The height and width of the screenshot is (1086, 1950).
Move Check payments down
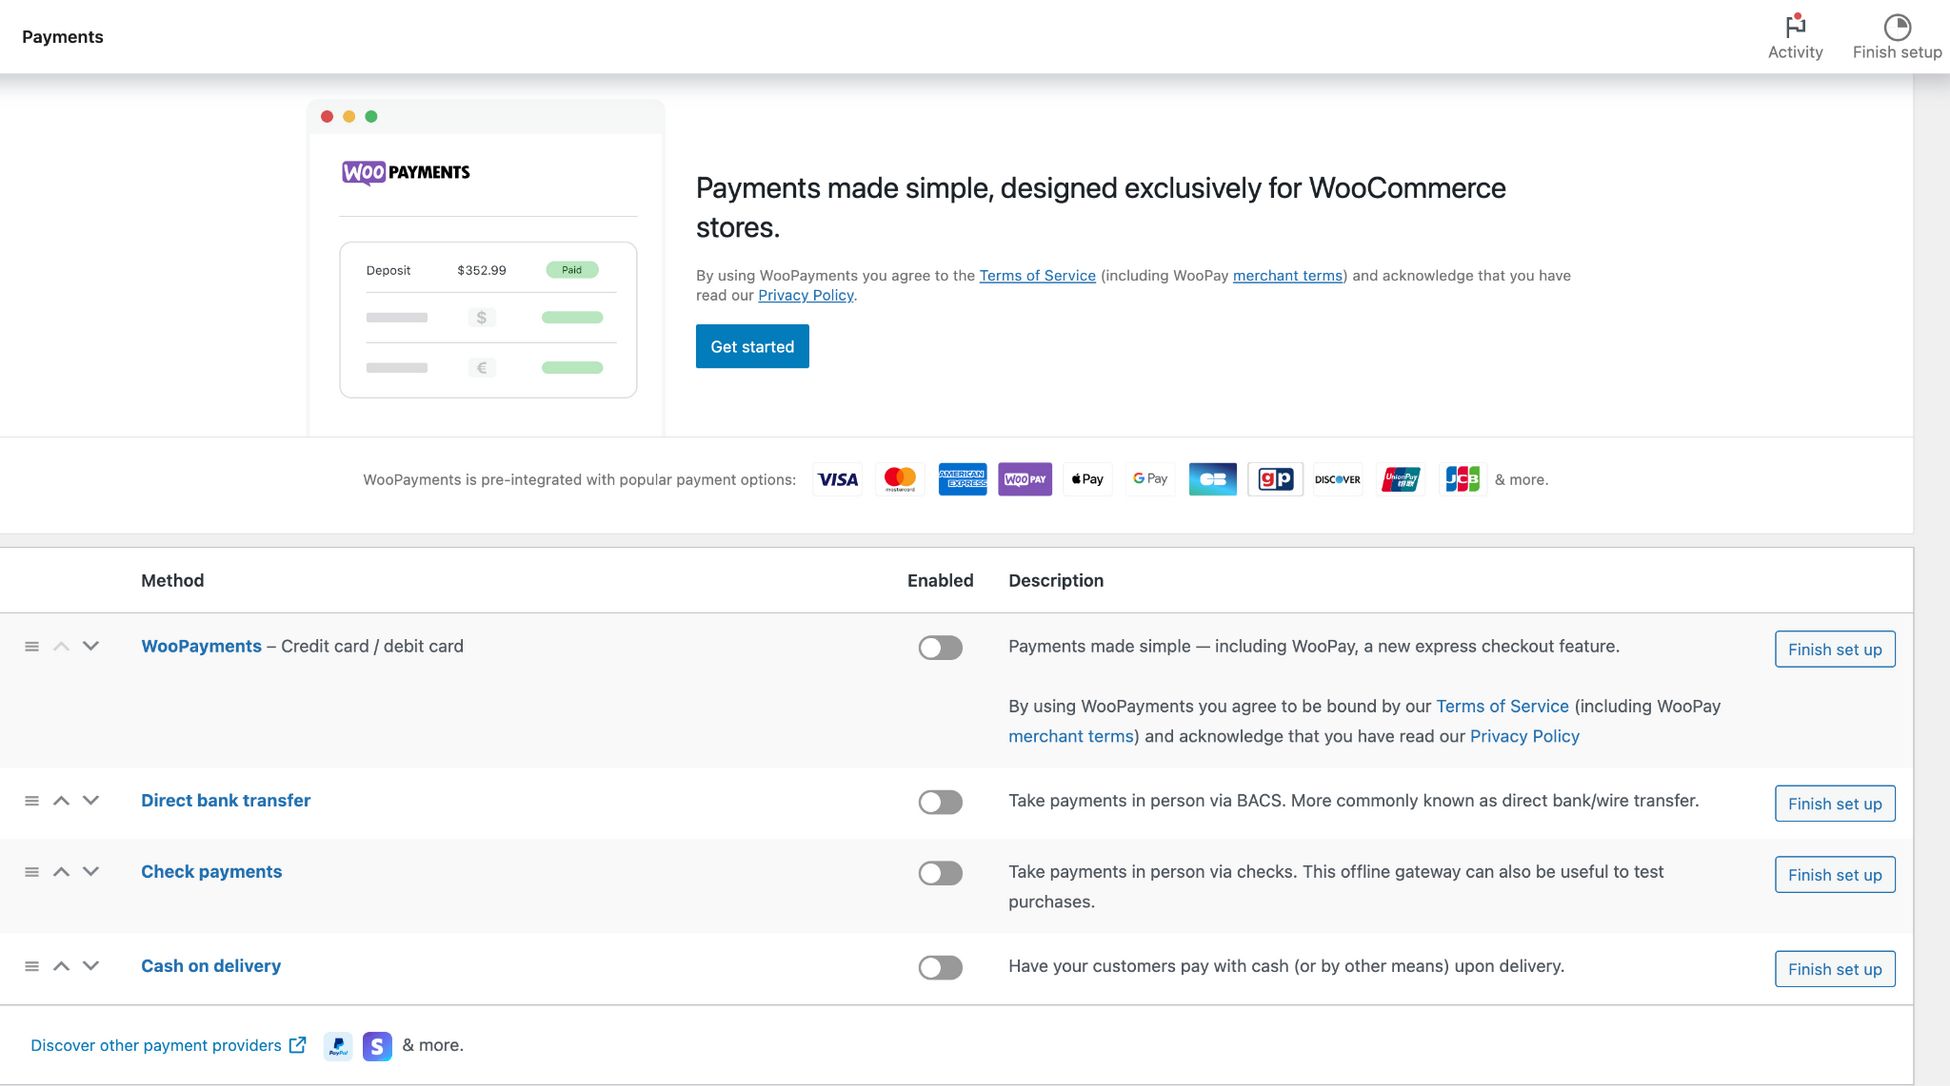tap(91, 871)
